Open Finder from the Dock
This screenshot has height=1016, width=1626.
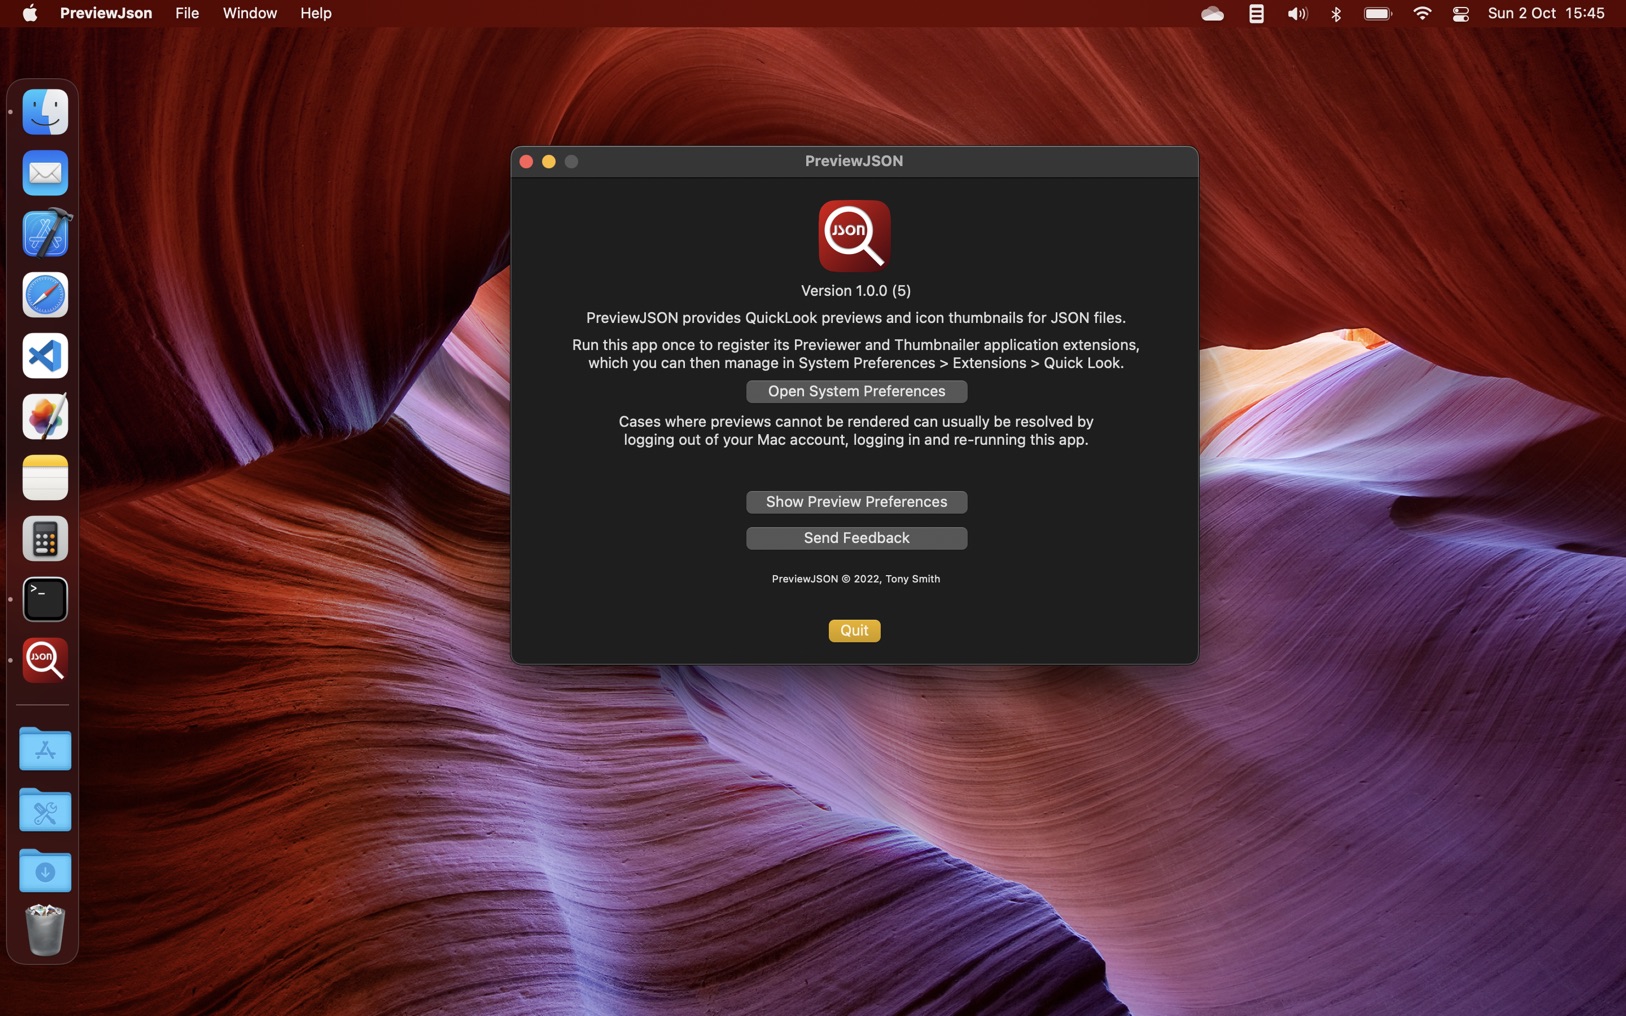coord(45,112)
